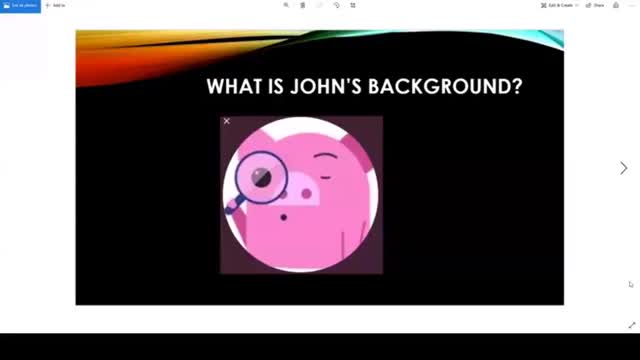The height and width of the screenshot is (360, 640).
Task: Open the Add to menu
Action: click(55, 6)
